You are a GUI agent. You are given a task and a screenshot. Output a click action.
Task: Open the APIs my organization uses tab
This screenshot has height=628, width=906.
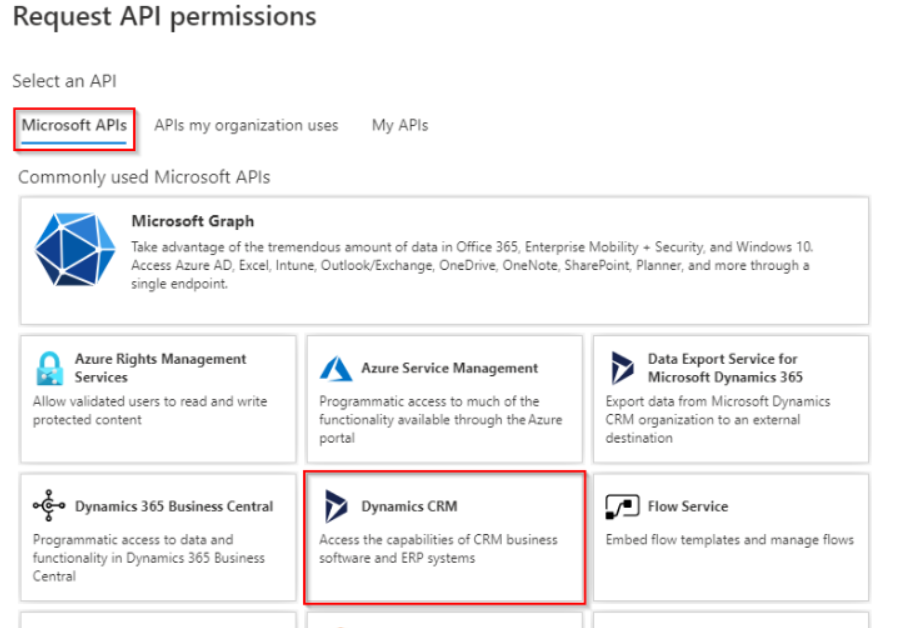[246, 125]
